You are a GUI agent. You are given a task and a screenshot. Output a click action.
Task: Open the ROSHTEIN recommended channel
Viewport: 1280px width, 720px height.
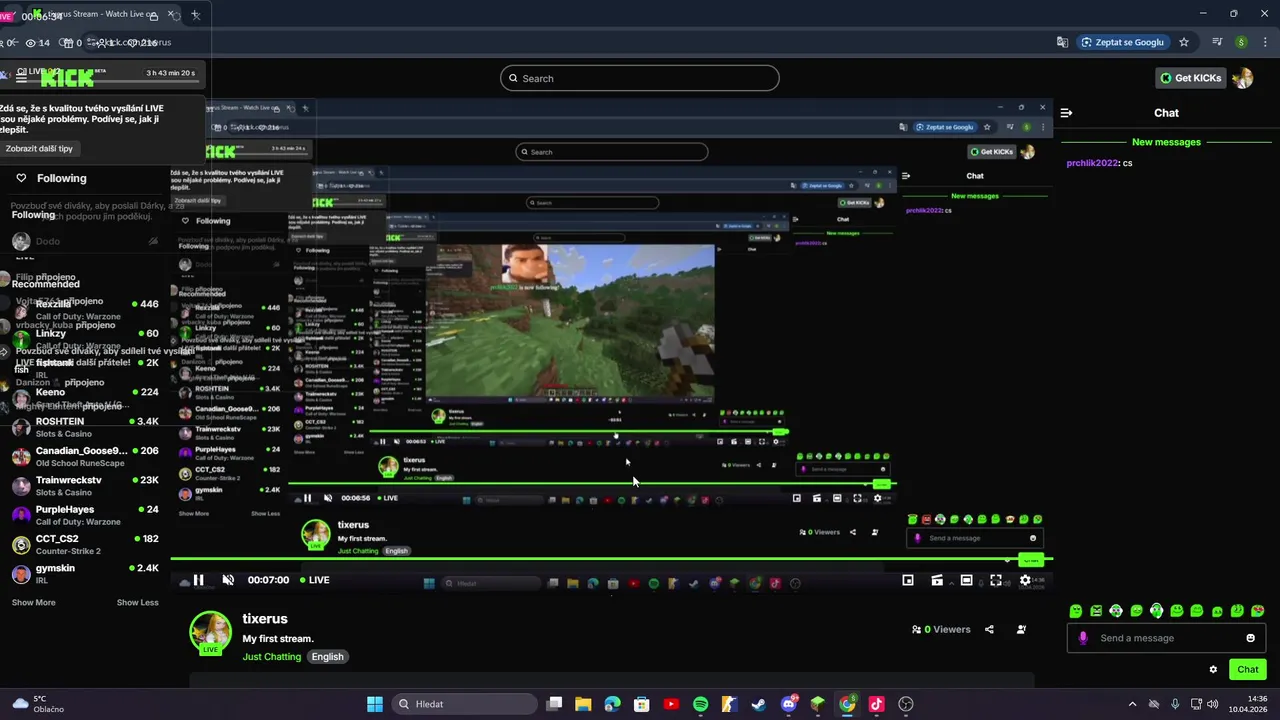[x=85, y=427]
